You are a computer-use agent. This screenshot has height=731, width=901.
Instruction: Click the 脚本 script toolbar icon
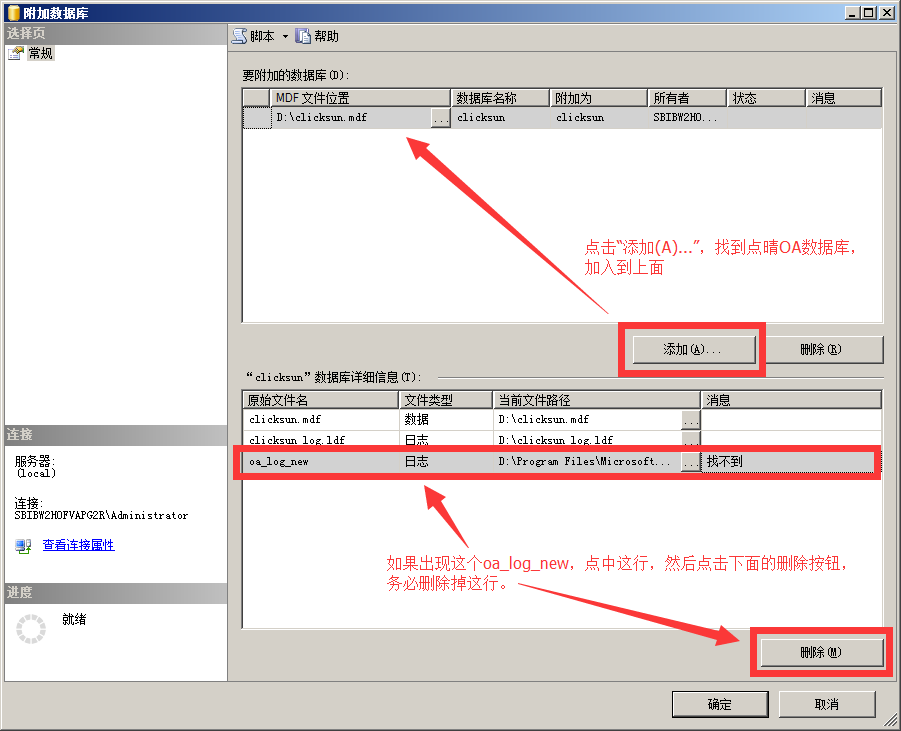coord(239,36)
